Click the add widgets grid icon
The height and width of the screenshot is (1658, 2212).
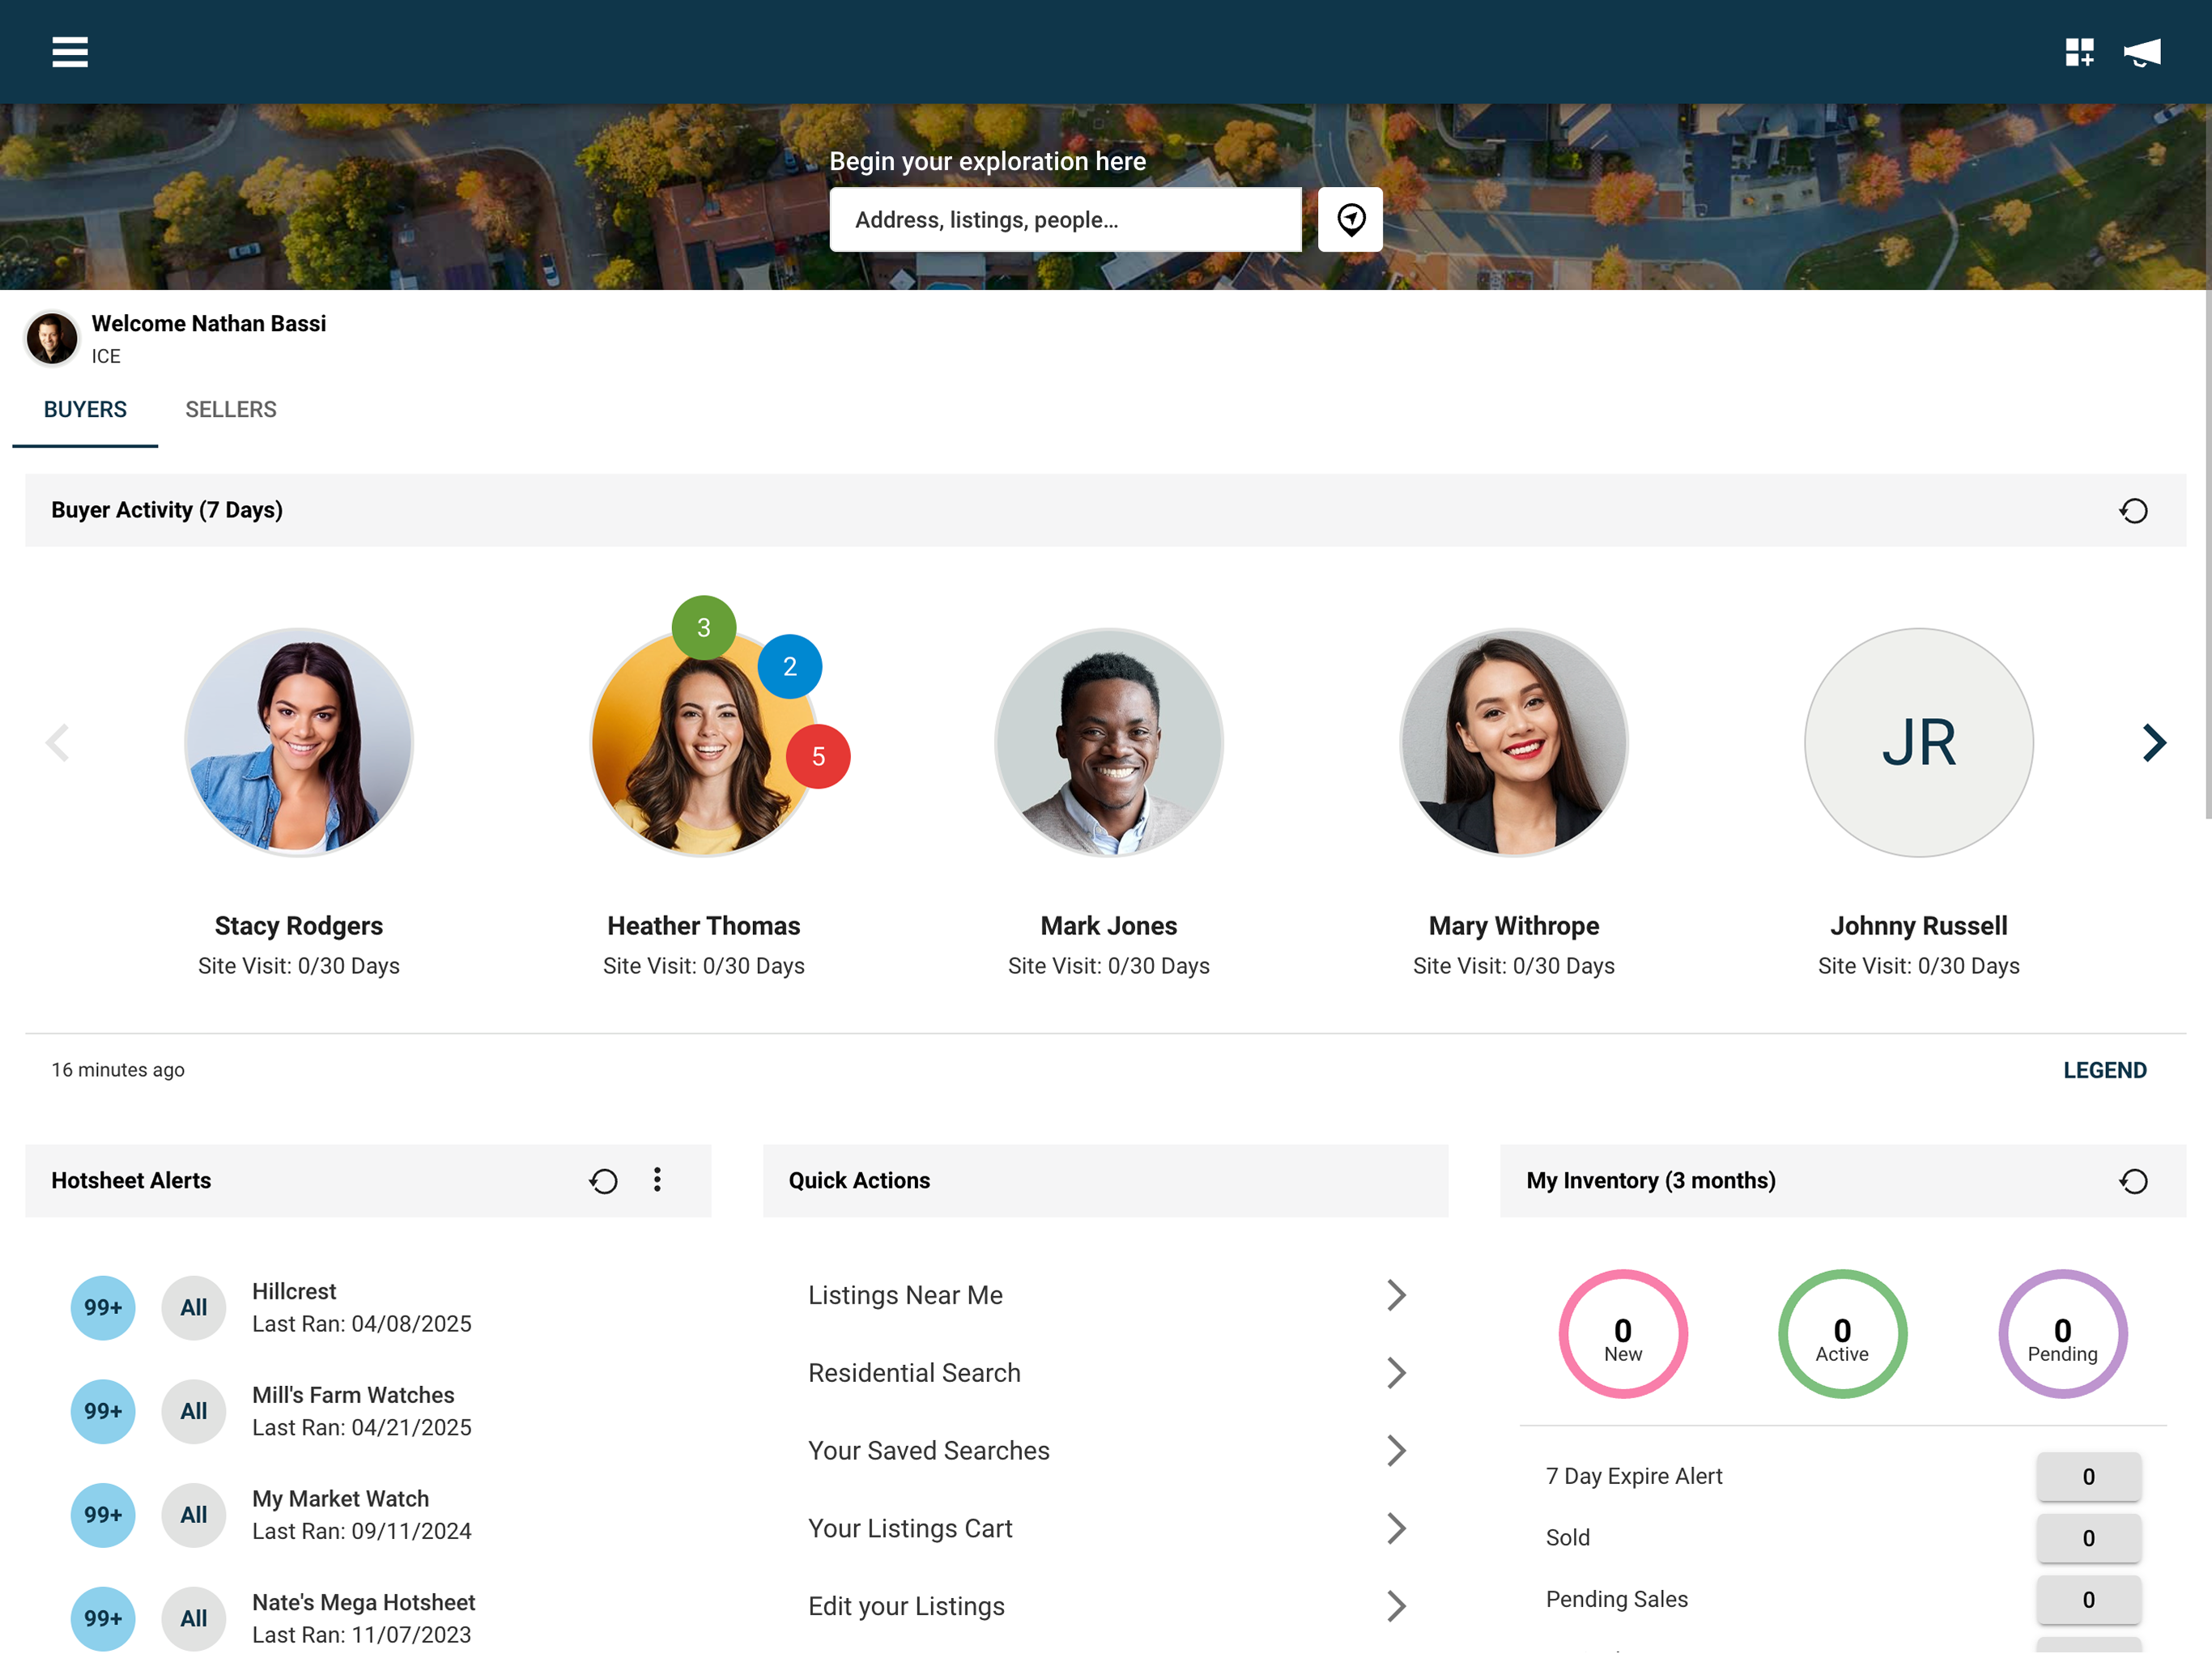[2080, 52]
